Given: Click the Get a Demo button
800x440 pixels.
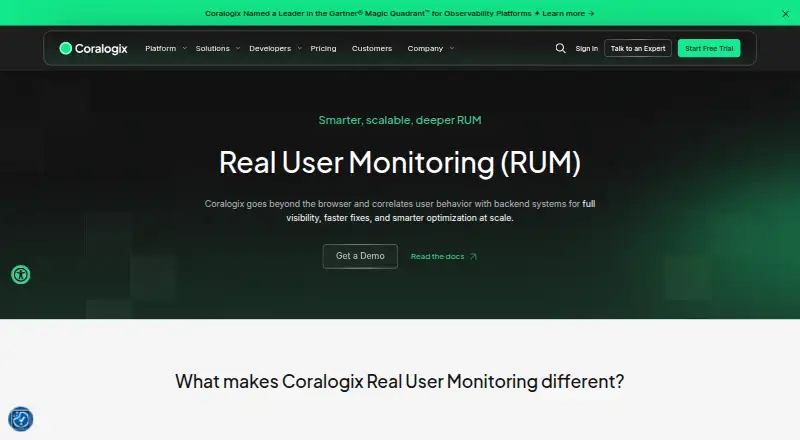Looking at the screenshot, I should click(360, 256).
